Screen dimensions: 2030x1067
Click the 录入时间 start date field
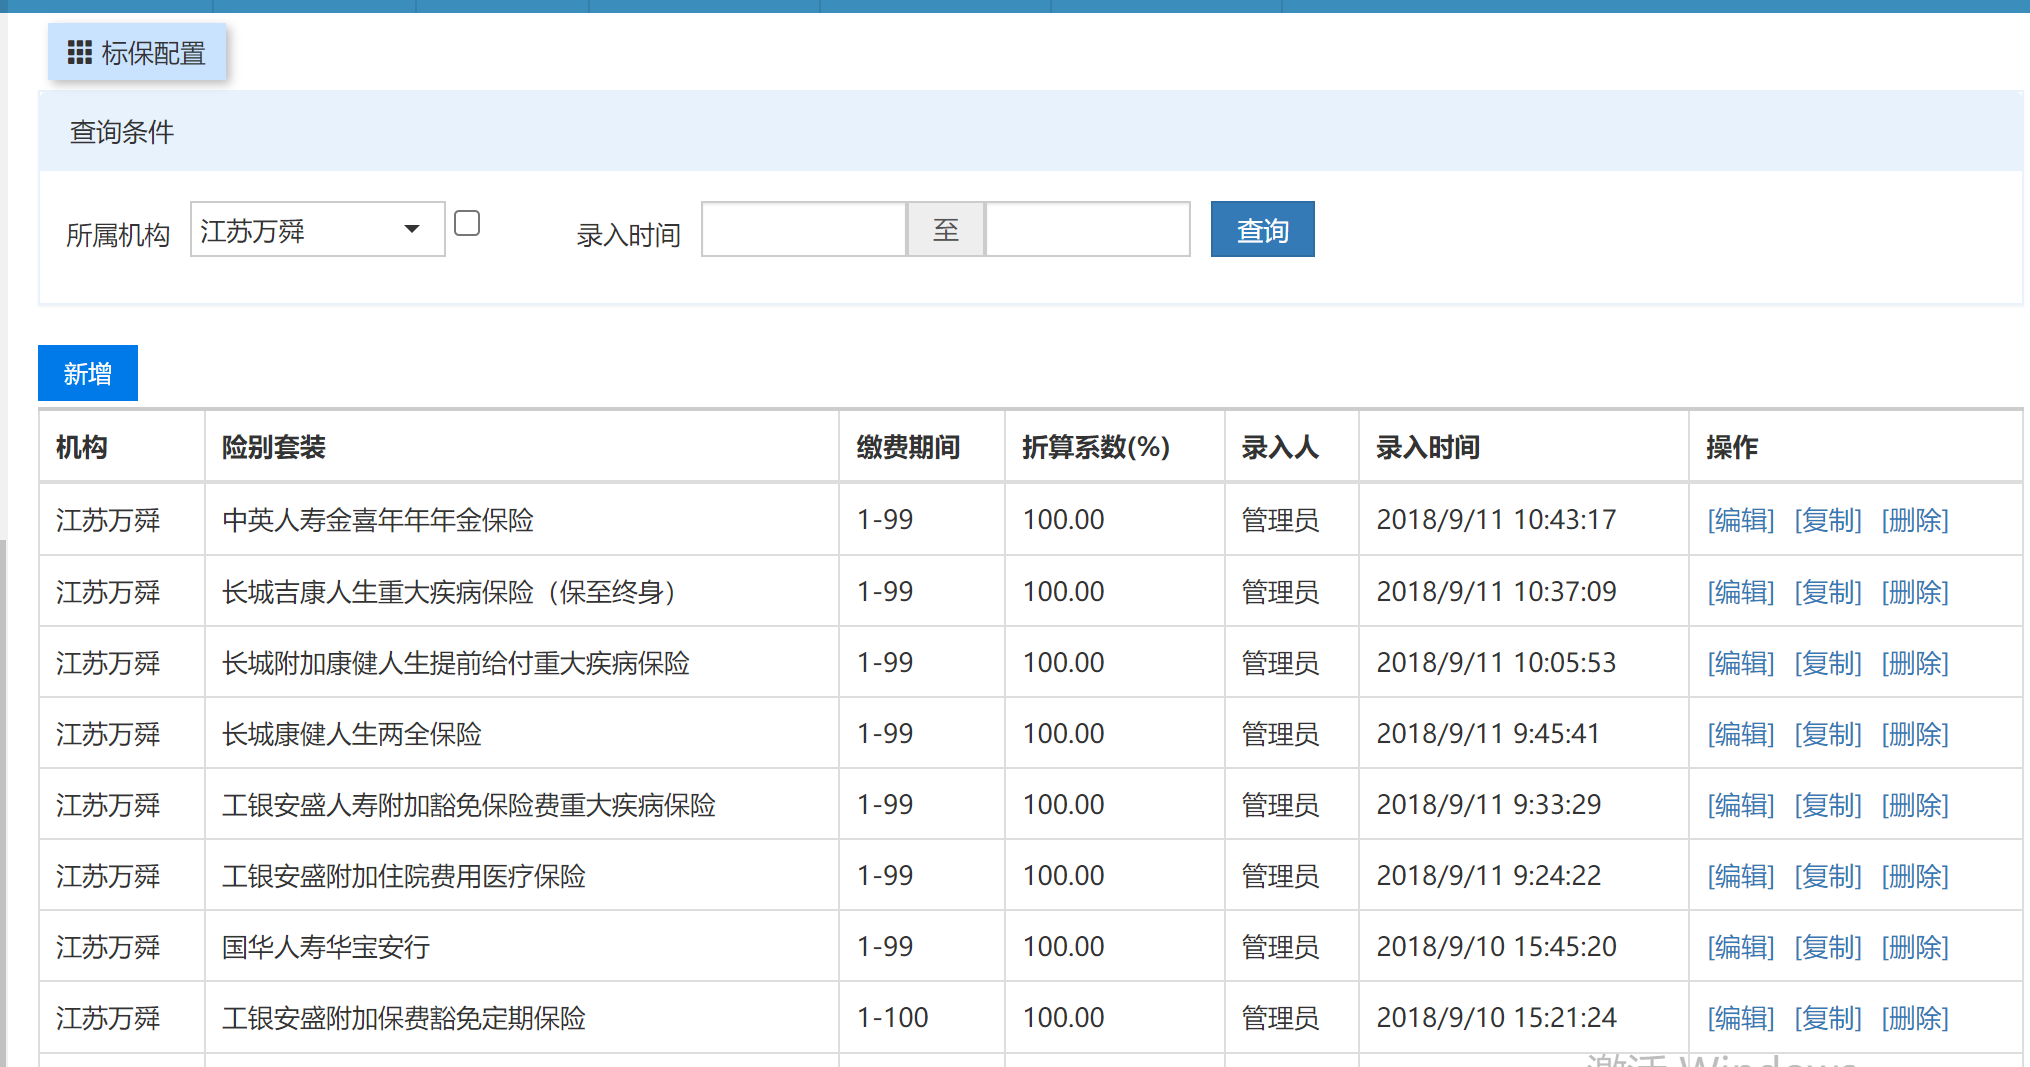pyautogui.click(x=803, y=230)
